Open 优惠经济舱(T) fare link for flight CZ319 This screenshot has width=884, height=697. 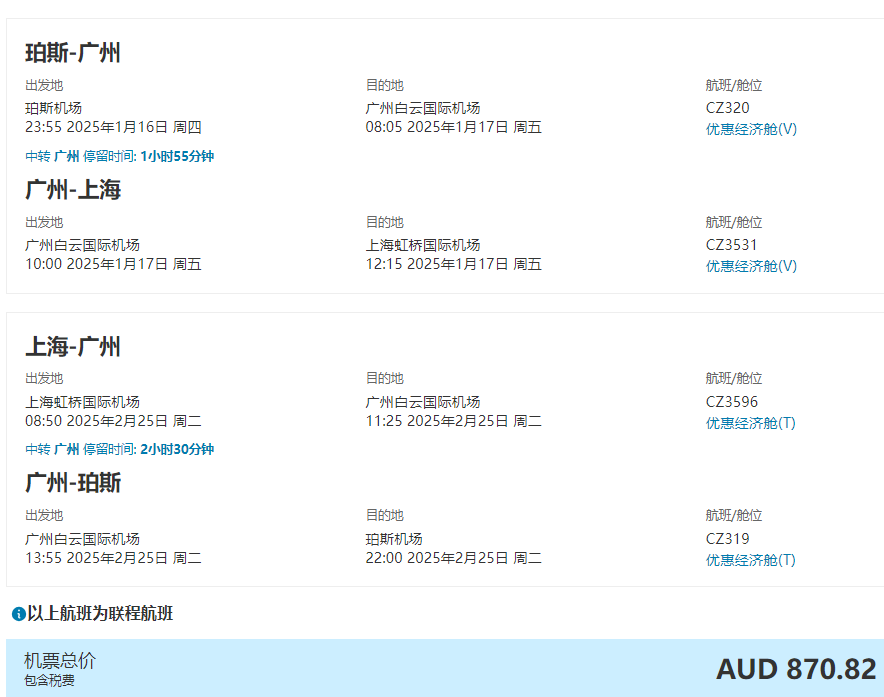[750, 560]
